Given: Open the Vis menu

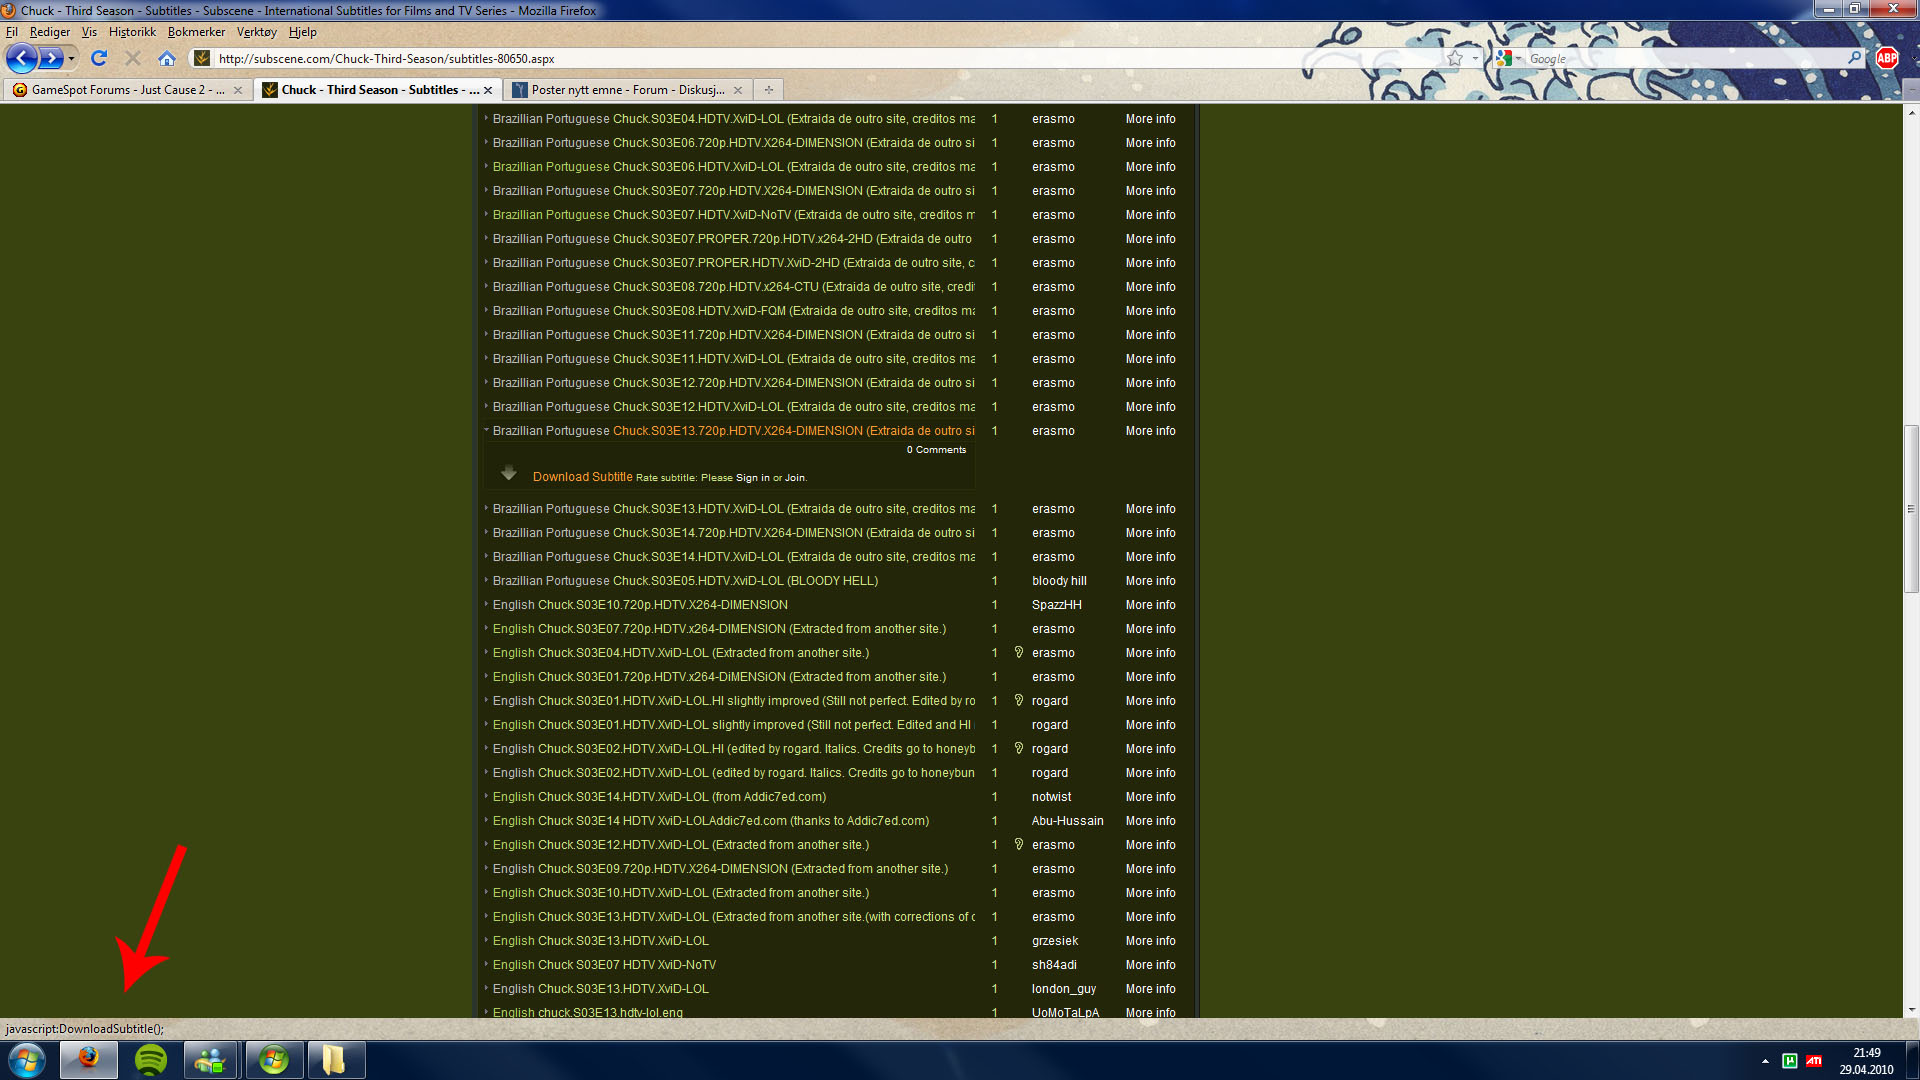Looking at the screenshot, I should pyautogui.click(x=89, y=32).
